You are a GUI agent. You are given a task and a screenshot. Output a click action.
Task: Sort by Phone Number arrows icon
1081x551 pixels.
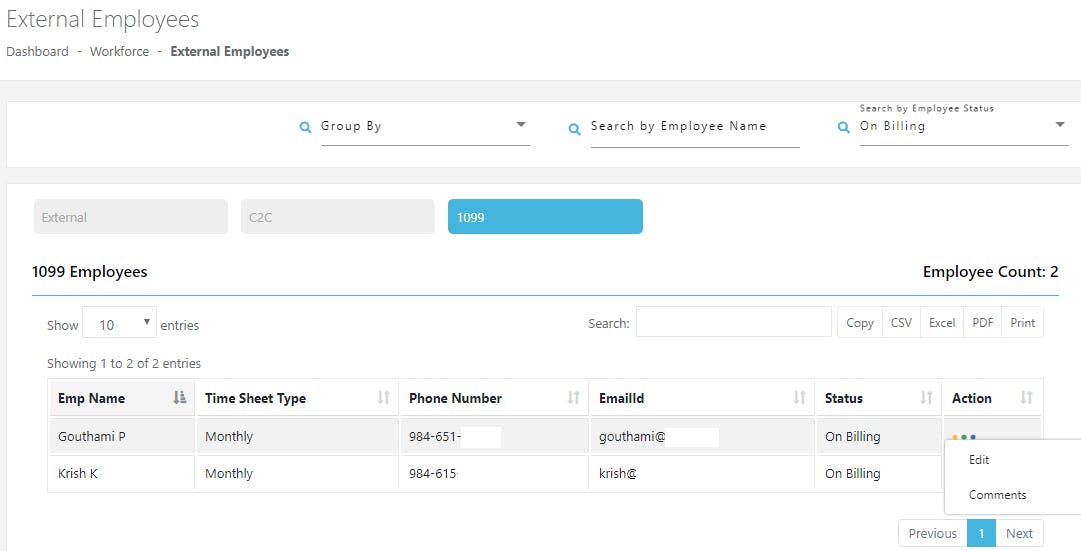tap(573, 398)
